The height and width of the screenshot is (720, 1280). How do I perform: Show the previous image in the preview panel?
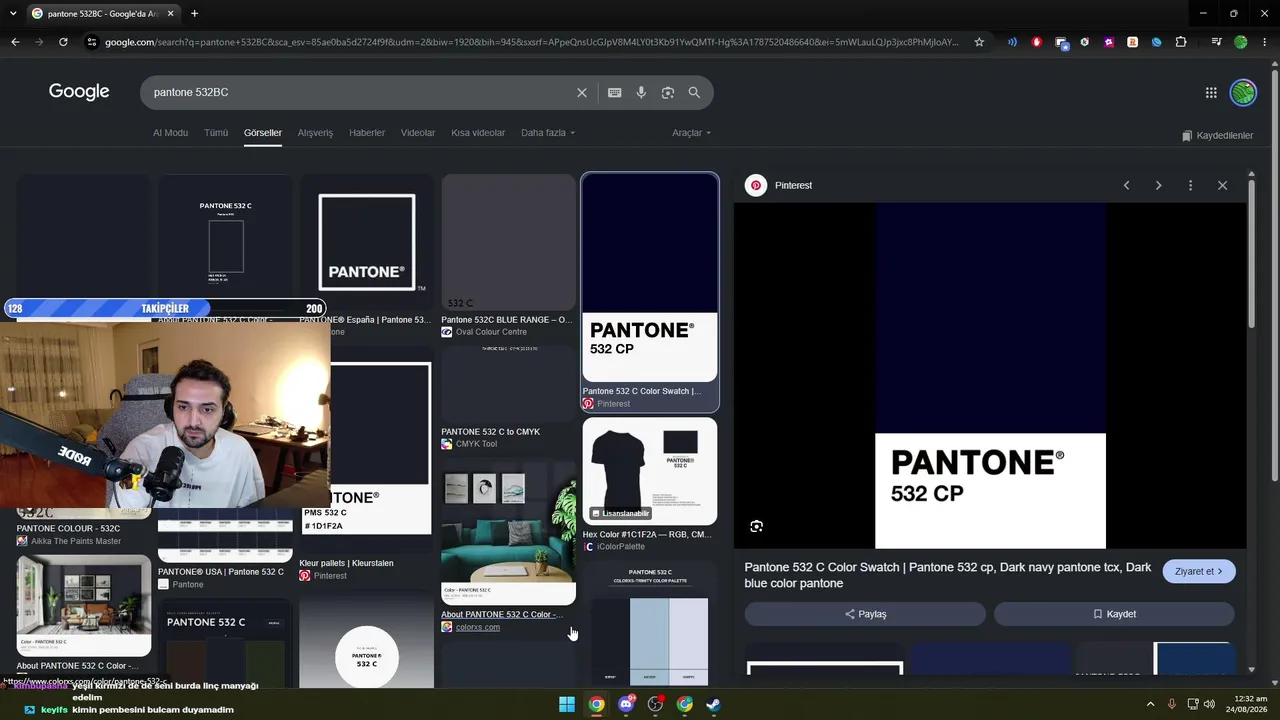[1127, 185]
